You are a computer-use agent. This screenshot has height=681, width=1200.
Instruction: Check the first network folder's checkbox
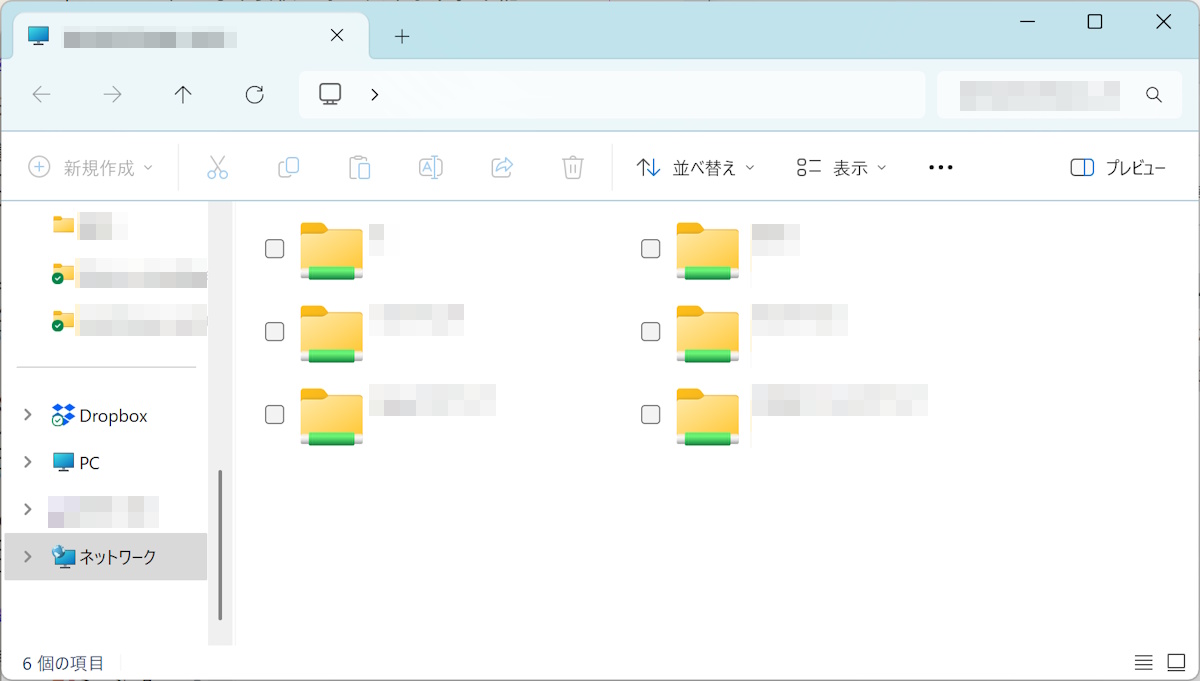coord(274,249)
